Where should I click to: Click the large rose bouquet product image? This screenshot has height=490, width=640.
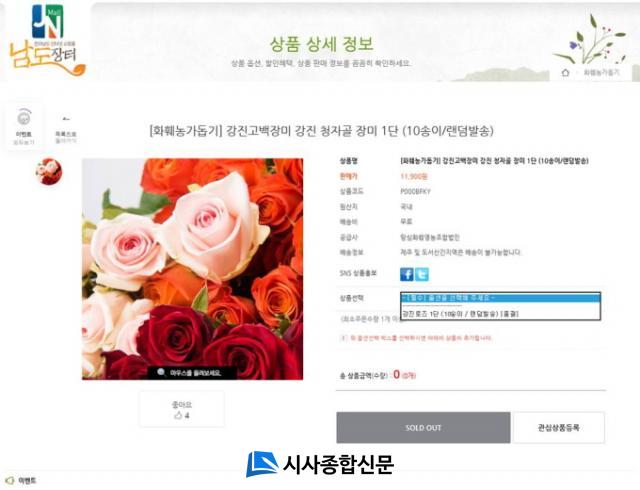coord(193,269)
